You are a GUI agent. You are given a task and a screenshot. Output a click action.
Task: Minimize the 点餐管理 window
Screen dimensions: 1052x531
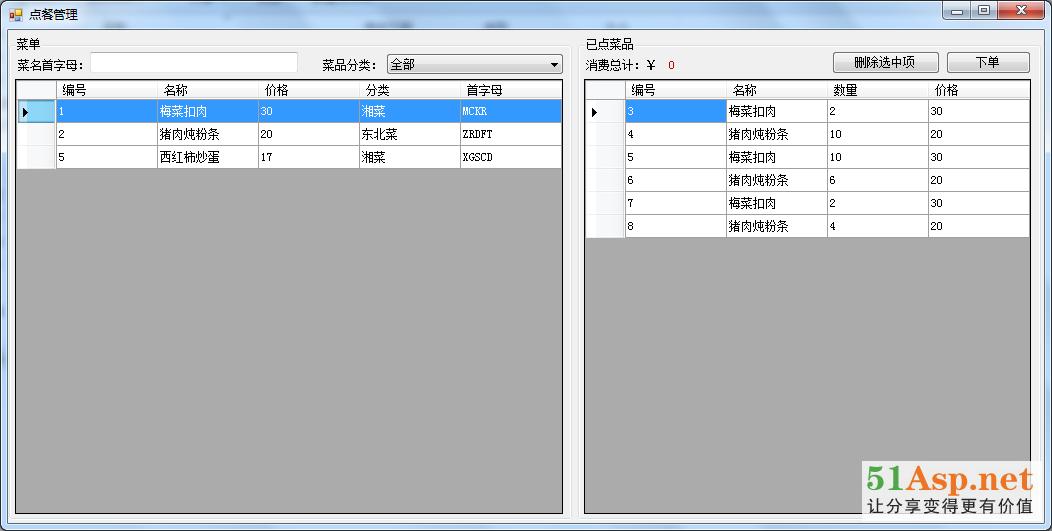957,11
